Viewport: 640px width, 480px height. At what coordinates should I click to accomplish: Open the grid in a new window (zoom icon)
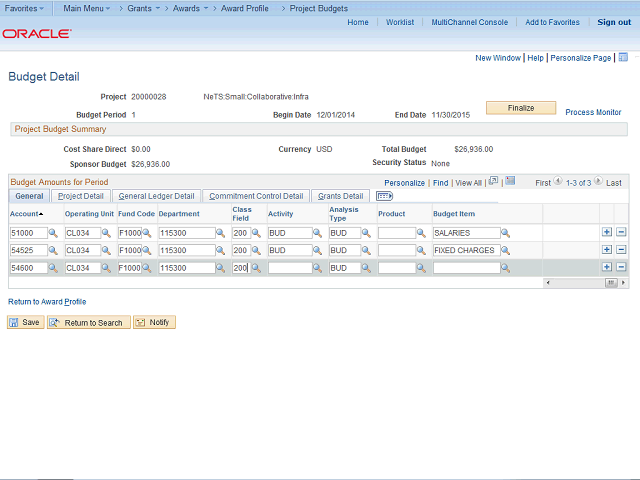493,182
